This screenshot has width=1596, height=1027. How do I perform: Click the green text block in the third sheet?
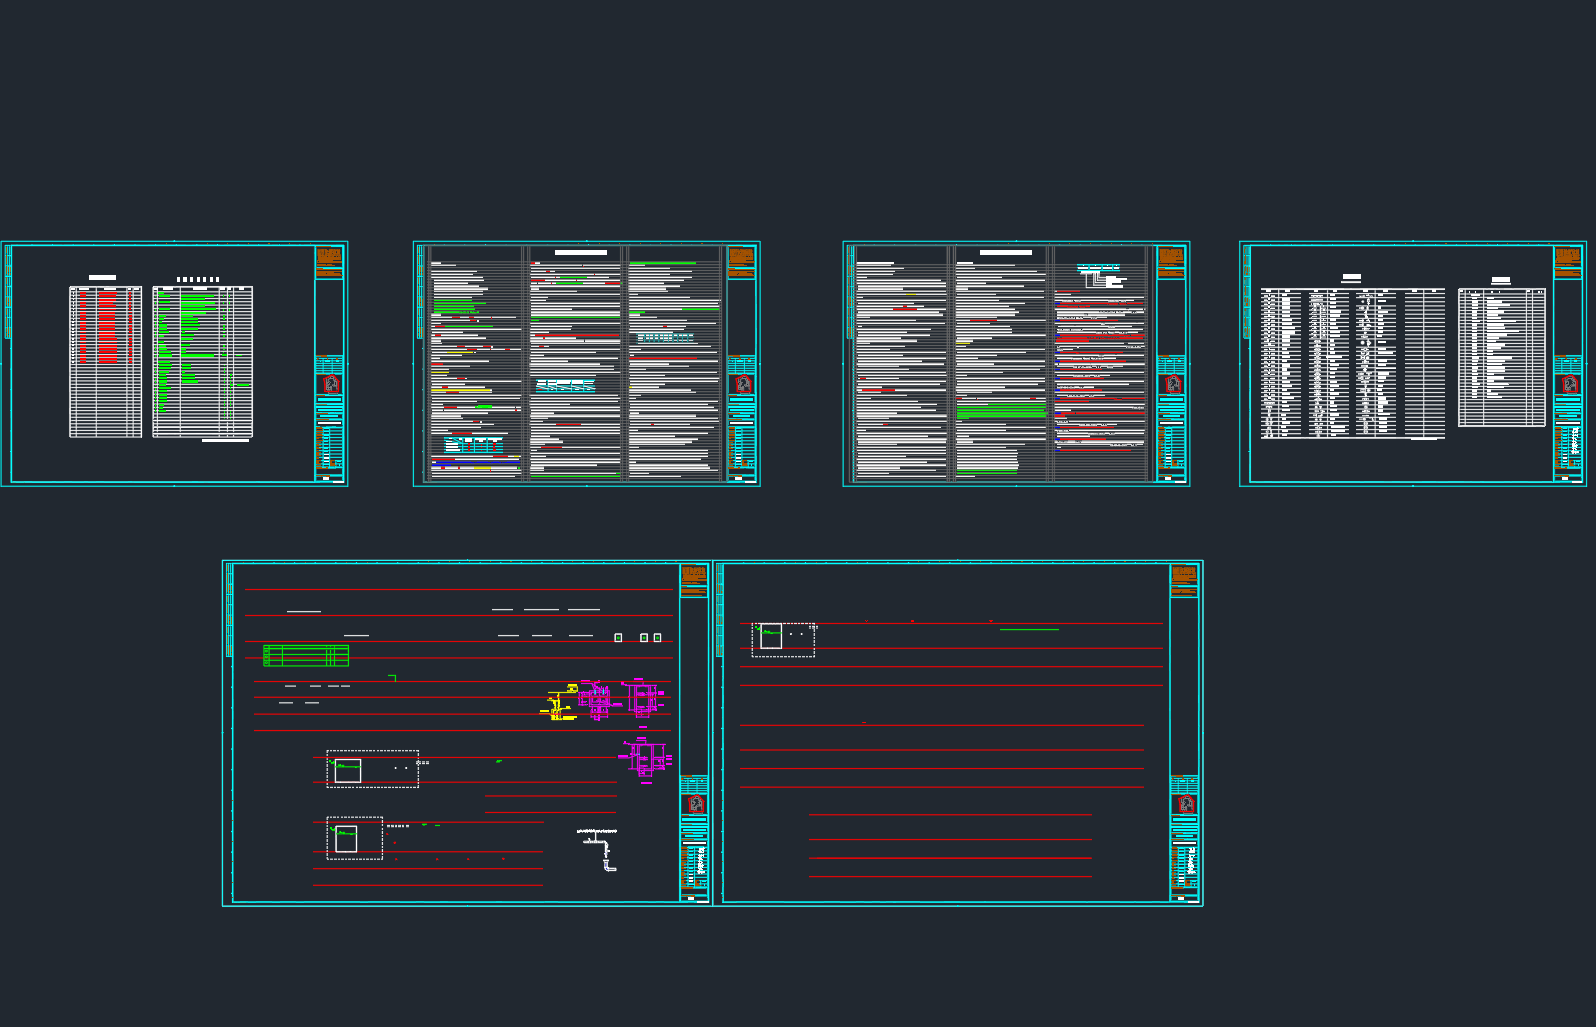[x=1001, y=410]
